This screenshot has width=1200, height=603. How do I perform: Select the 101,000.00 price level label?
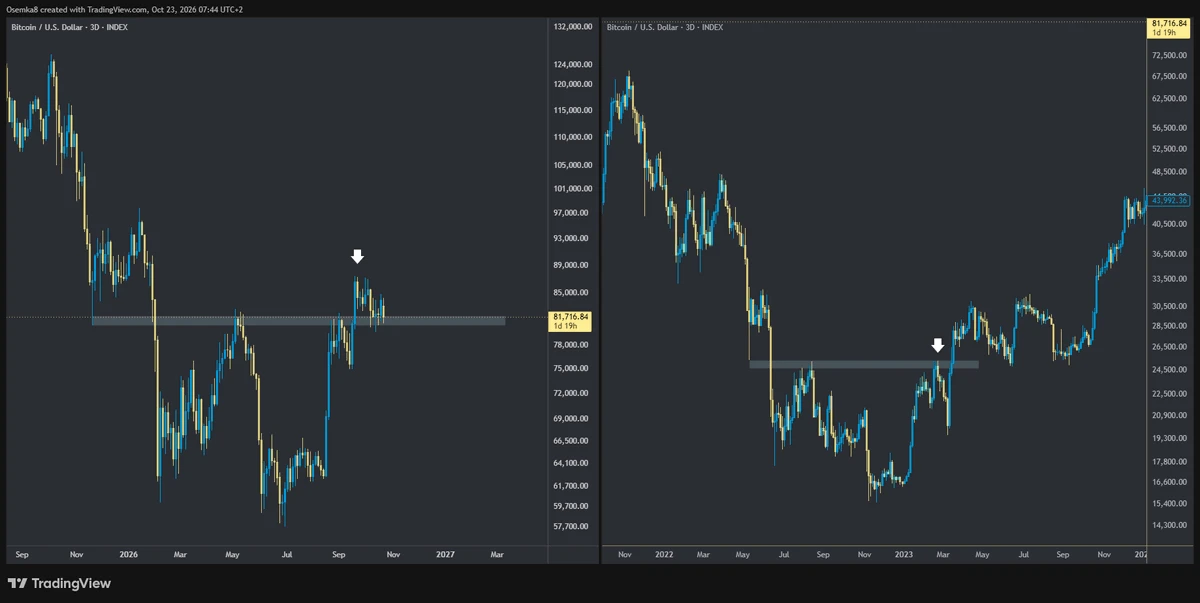[573, 189]
